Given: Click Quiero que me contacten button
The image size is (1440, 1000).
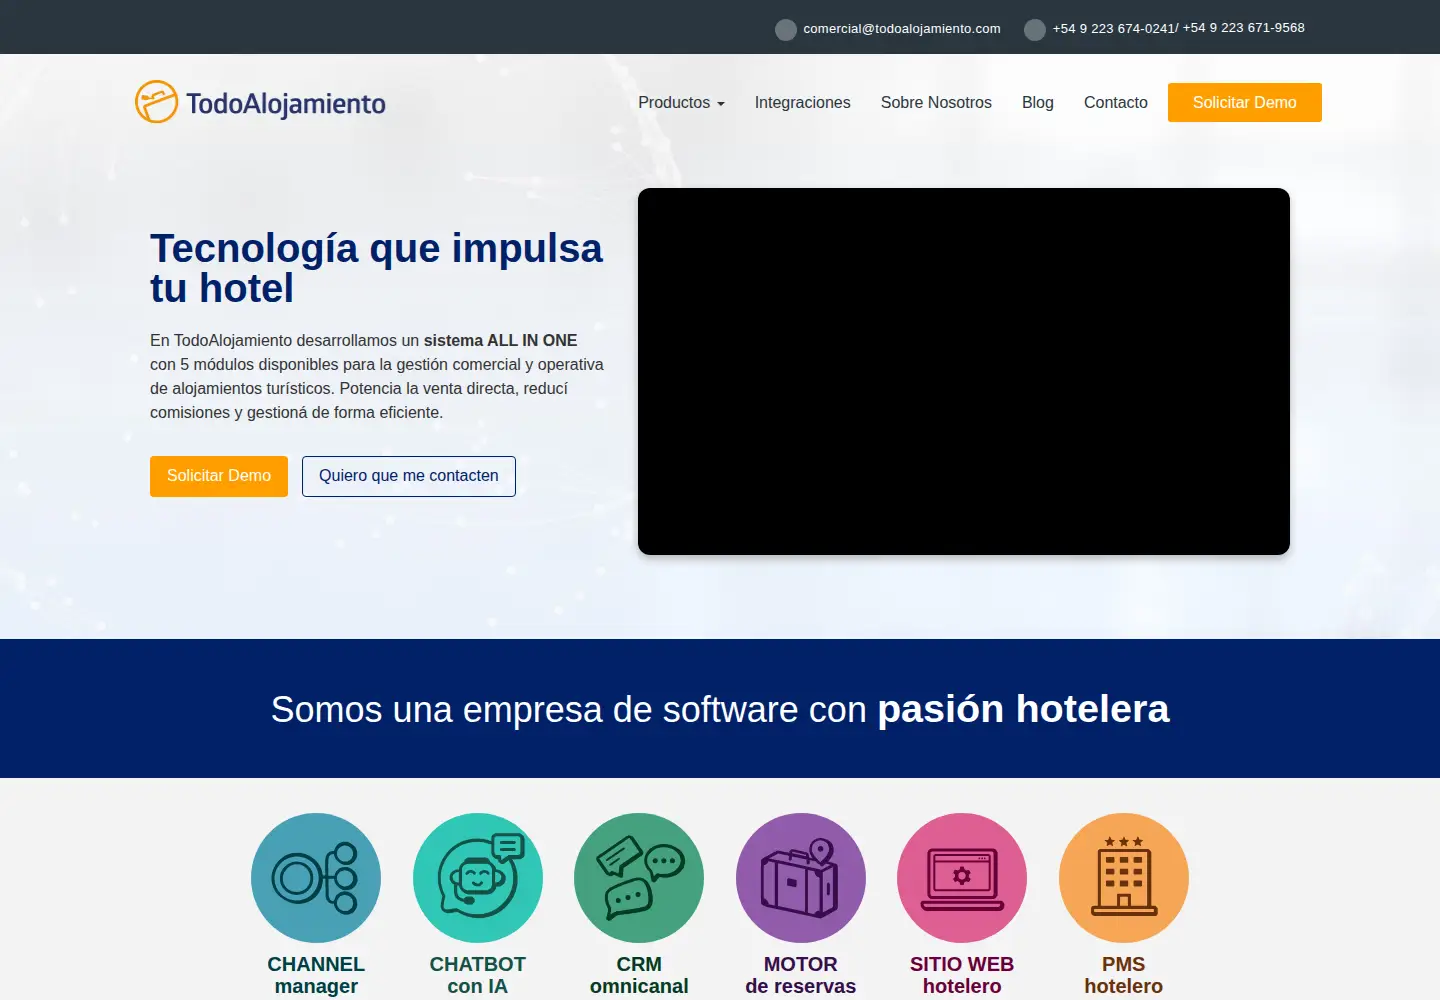Looking at the screenshot, I should pos(409,476).
